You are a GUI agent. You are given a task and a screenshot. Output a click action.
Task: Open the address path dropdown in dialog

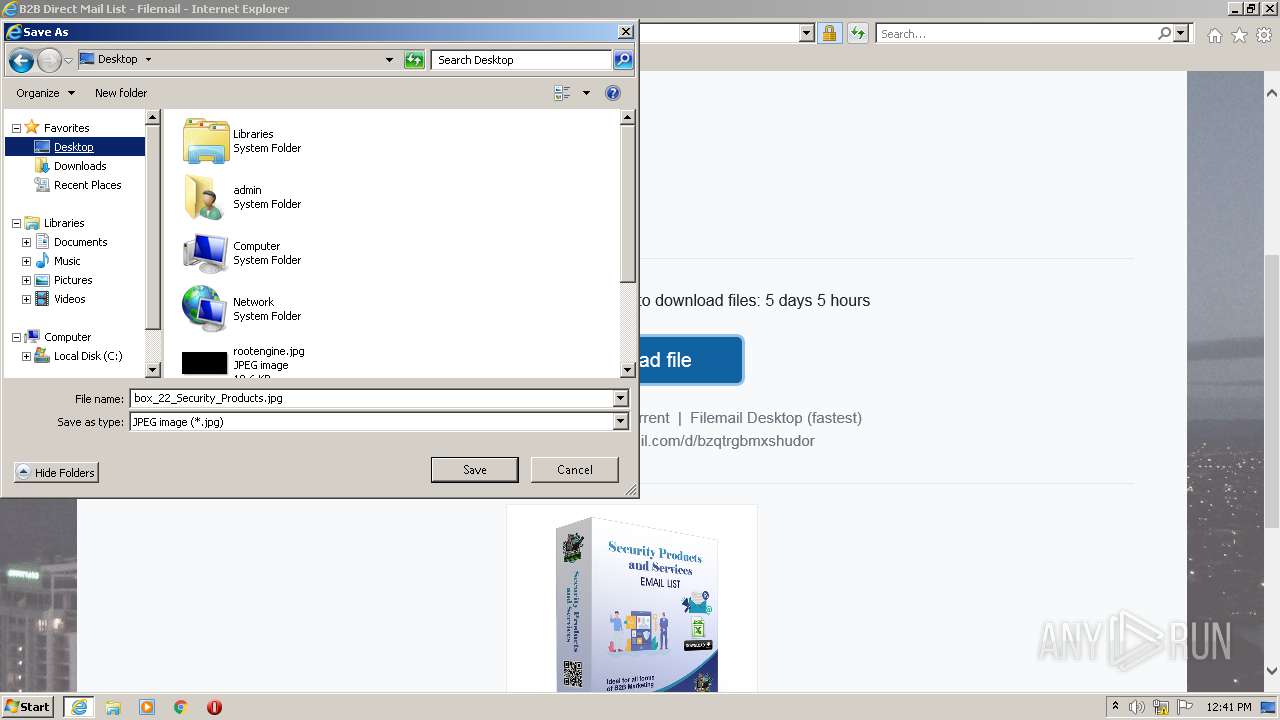(389, 60)
